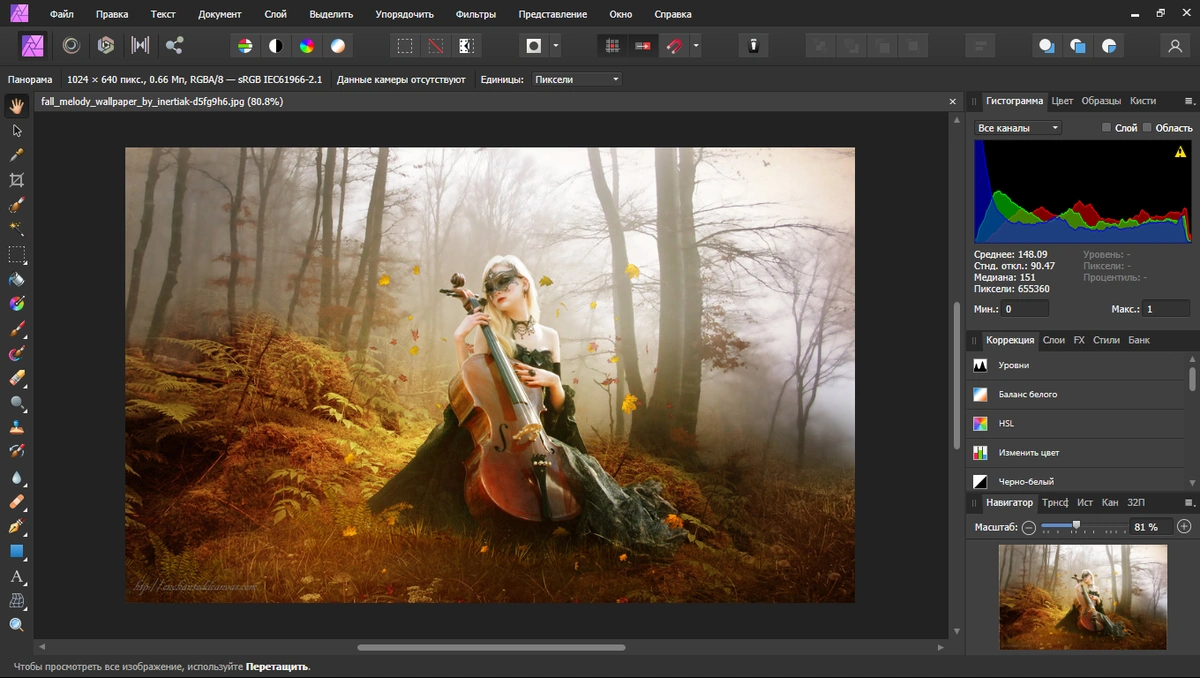Click the Мин. value field
The width and height of the screenshot is (1200, 678).
tap(1025, 309)
